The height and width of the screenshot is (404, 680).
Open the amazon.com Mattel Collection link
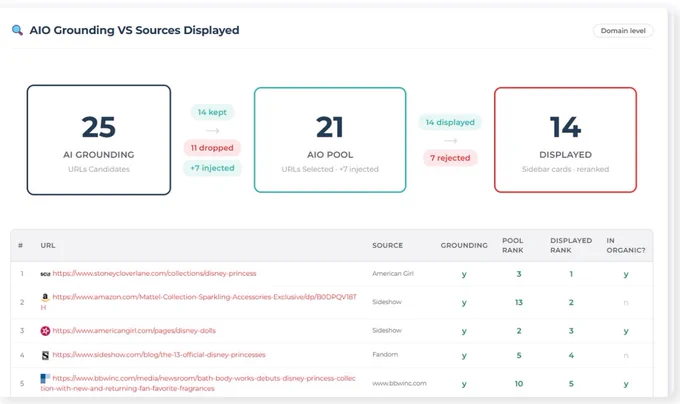199,302
